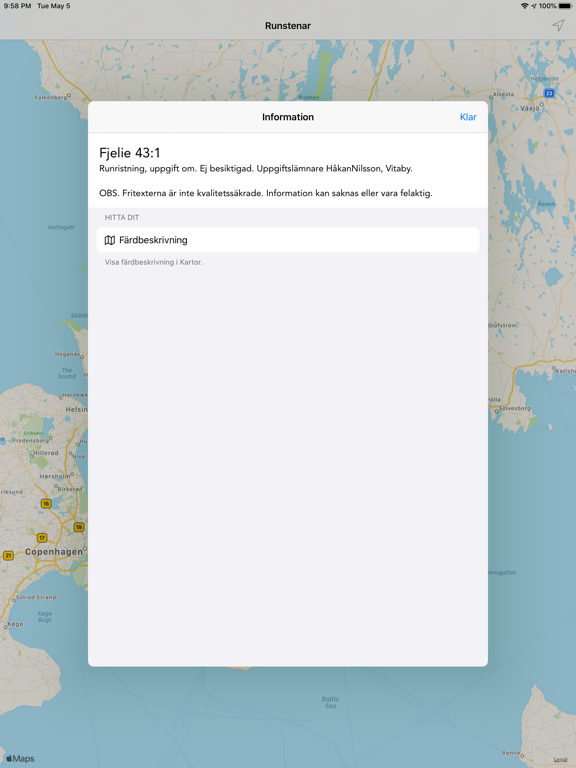576x768 pixels.
Task: Click the Copenhagen label on the map
Action: (54, 552)
